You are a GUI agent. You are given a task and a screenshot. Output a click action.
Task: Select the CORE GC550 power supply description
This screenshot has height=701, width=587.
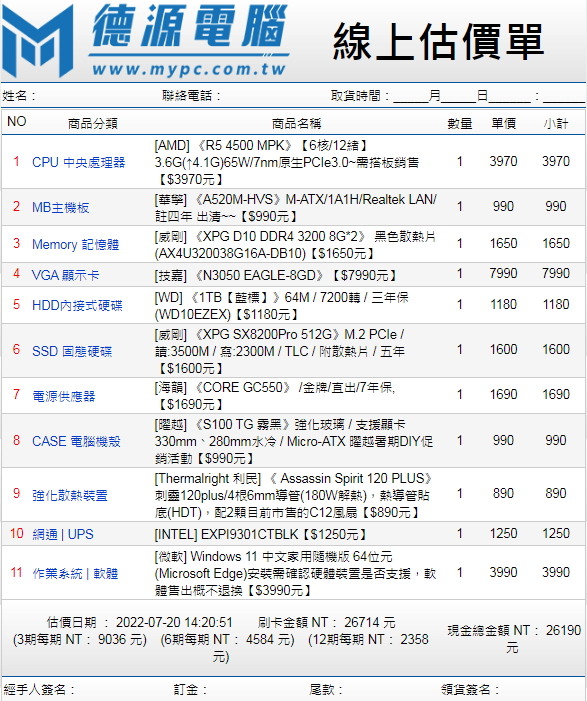pyautogui.click(x=275, y=396)
